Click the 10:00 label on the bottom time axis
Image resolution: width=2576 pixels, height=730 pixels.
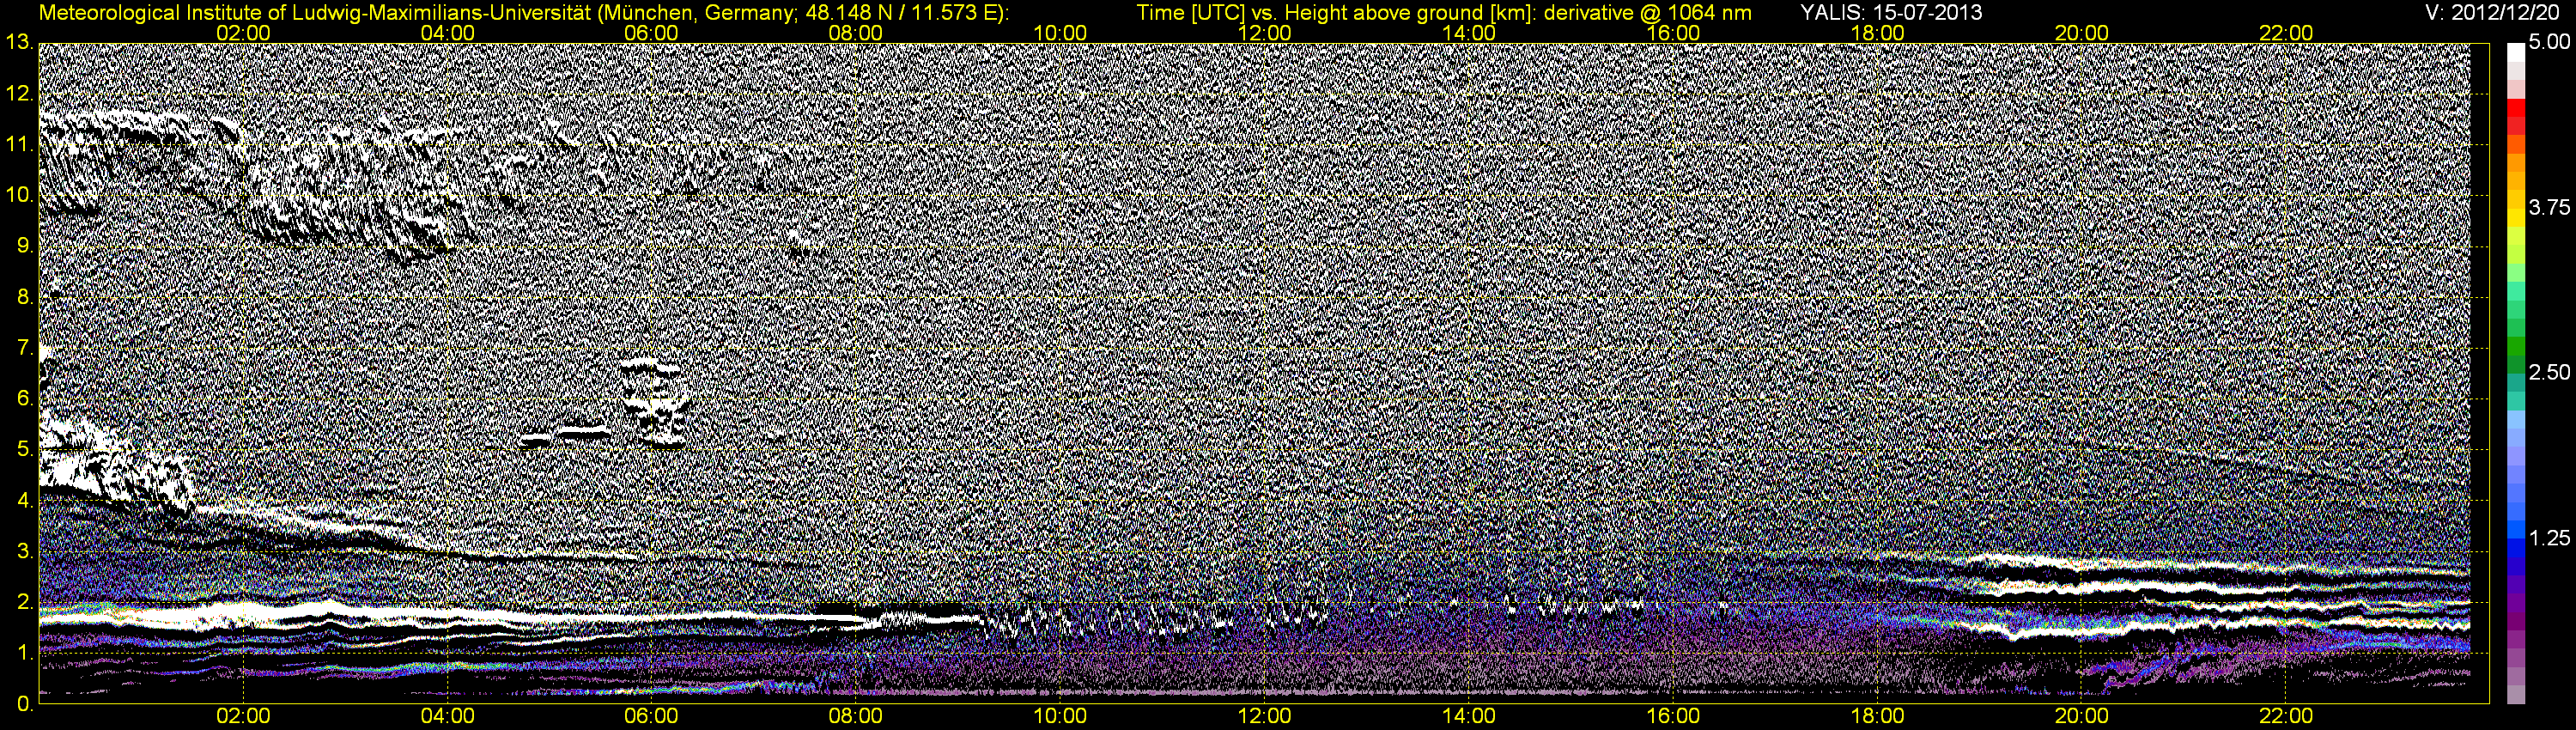1060,717
